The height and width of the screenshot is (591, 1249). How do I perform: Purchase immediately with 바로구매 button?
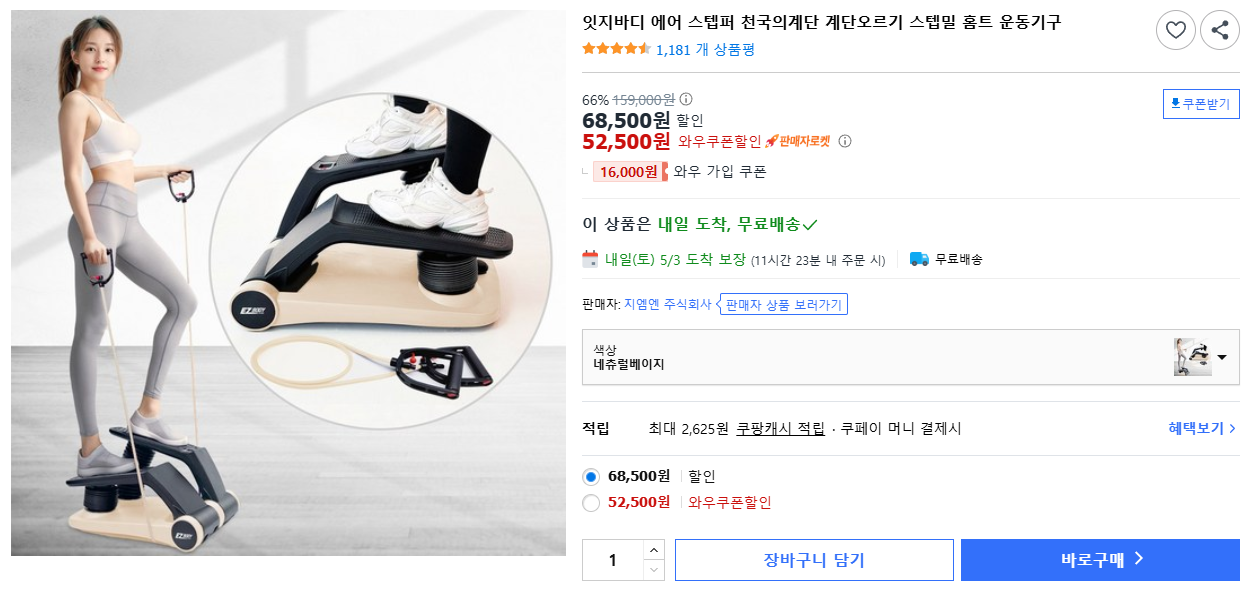click(1098, 559)
